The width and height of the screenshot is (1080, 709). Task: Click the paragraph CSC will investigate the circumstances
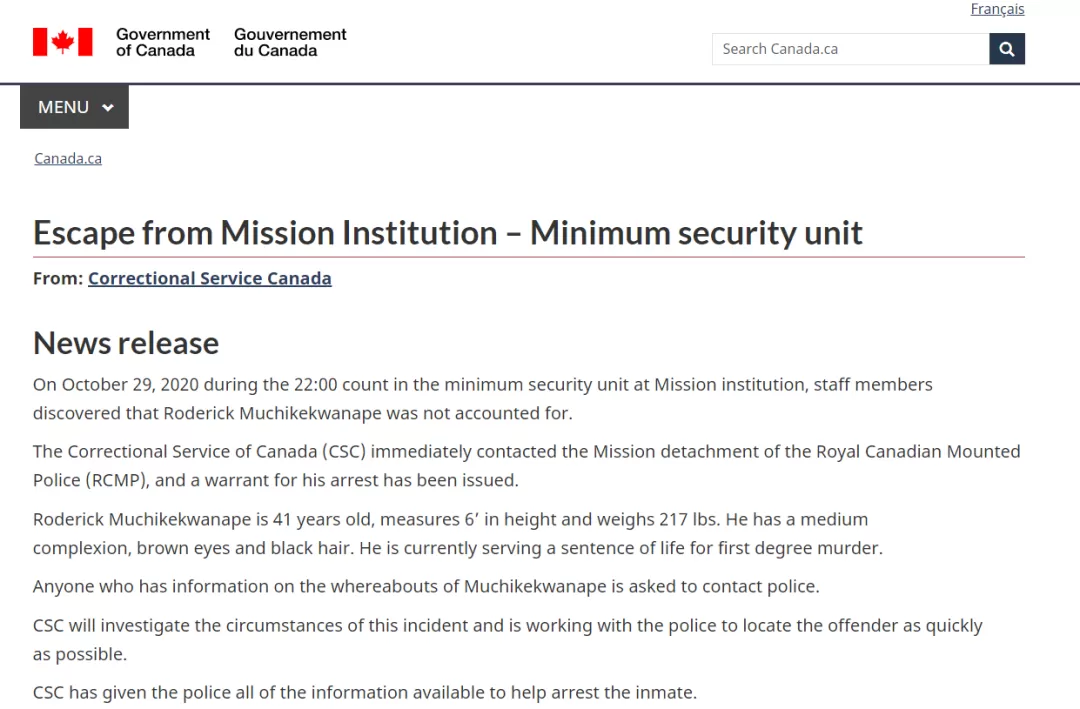(x=508, y=639)
